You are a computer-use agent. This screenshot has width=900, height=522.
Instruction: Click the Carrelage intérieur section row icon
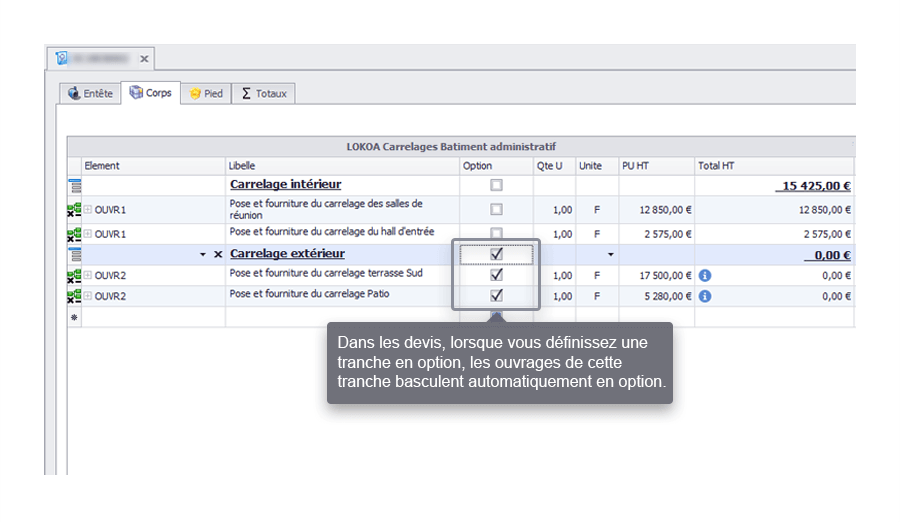pos(75,185)
